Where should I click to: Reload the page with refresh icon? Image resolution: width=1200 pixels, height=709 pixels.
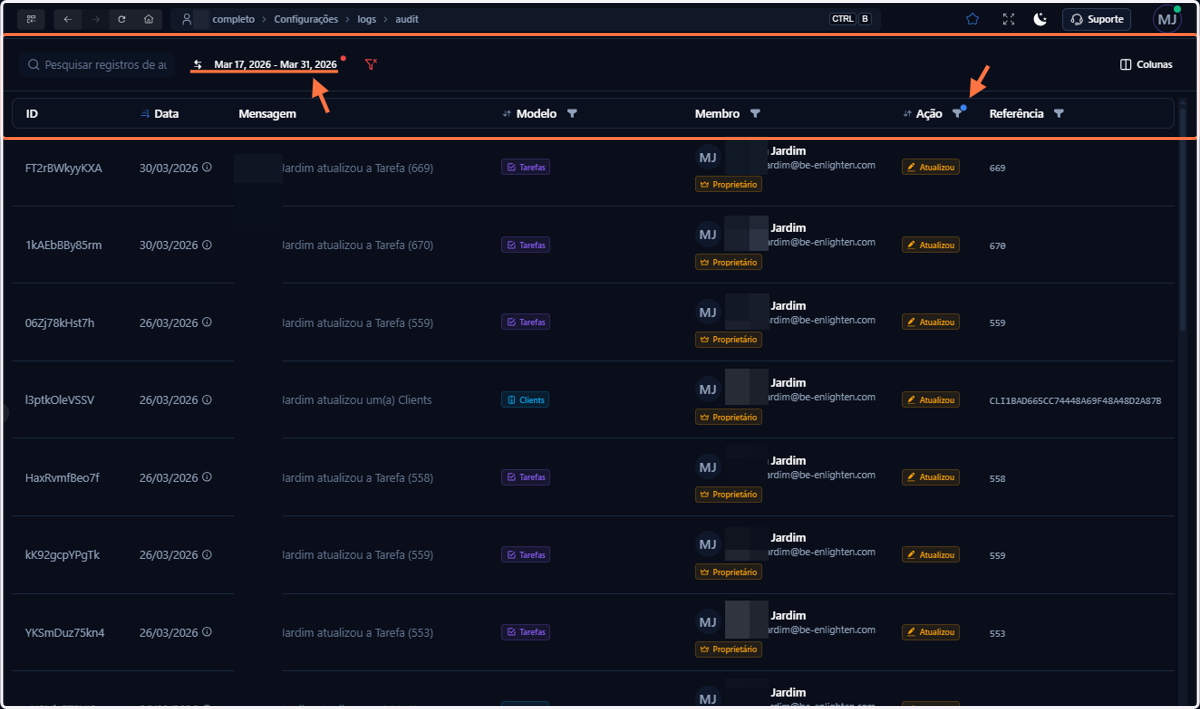click(x=122, y=19)
